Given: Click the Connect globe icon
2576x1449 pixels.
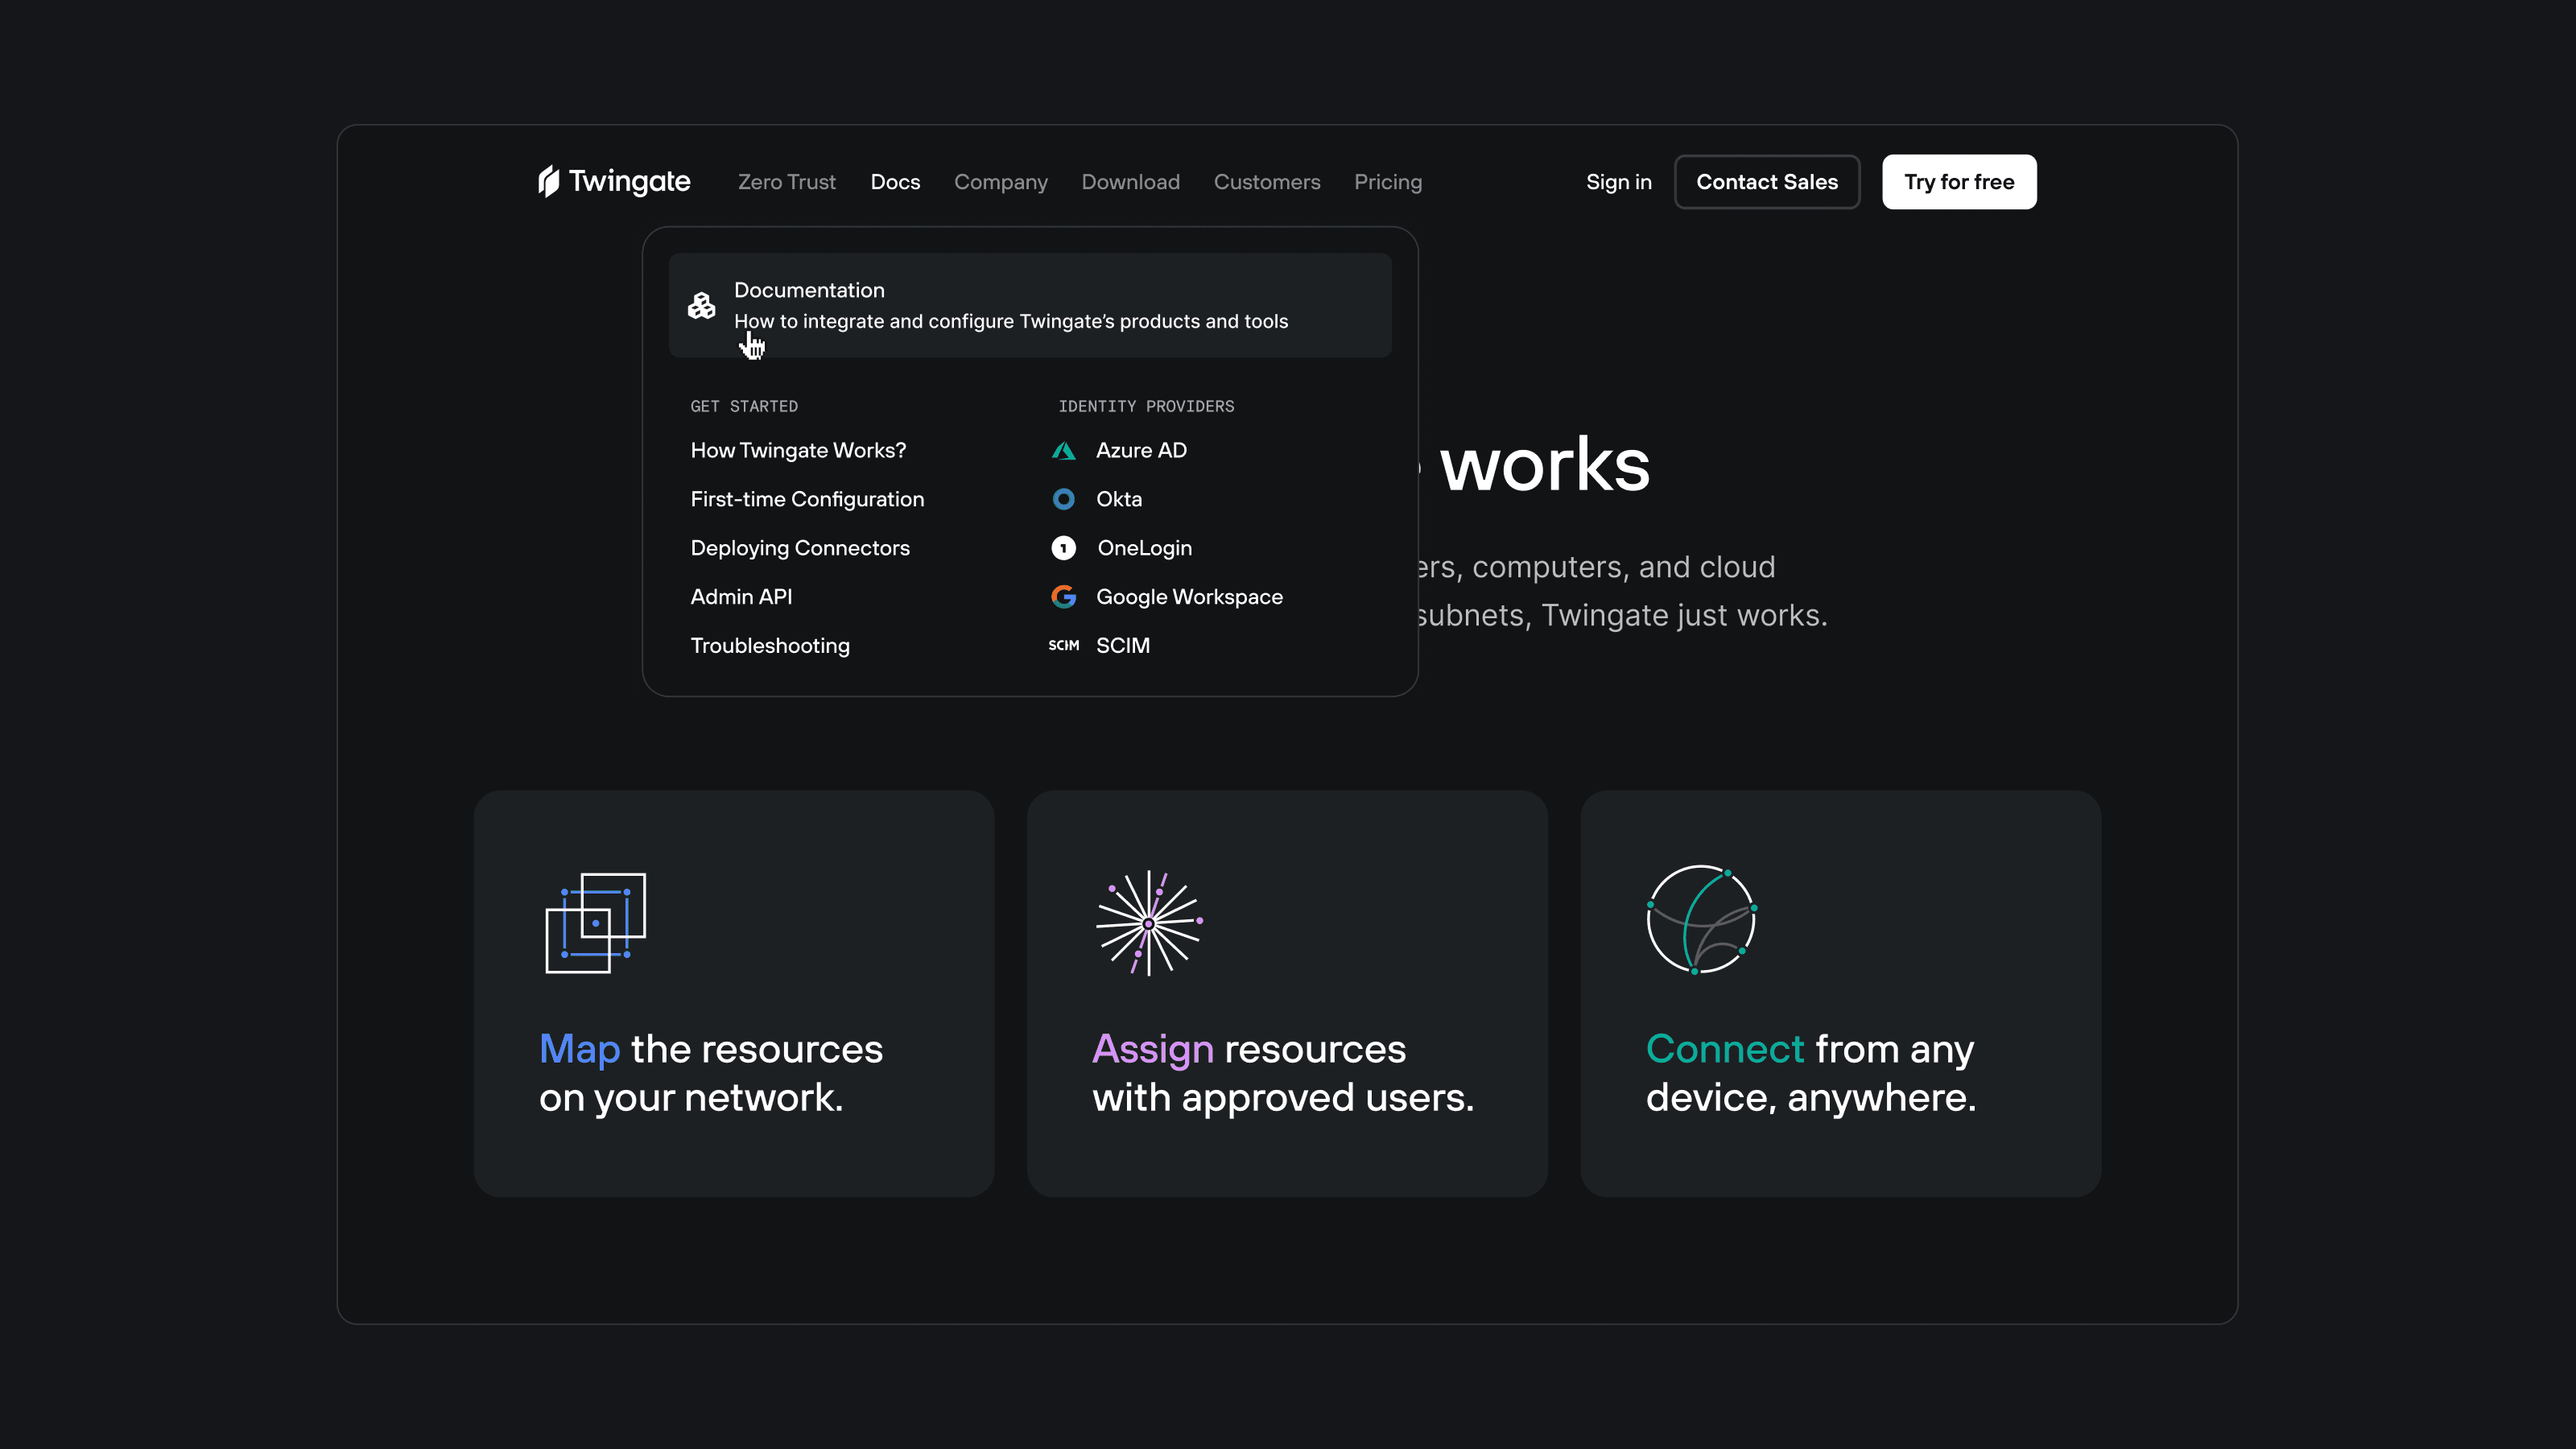Looking at the screenshot, I should (x=1701, y=919).
